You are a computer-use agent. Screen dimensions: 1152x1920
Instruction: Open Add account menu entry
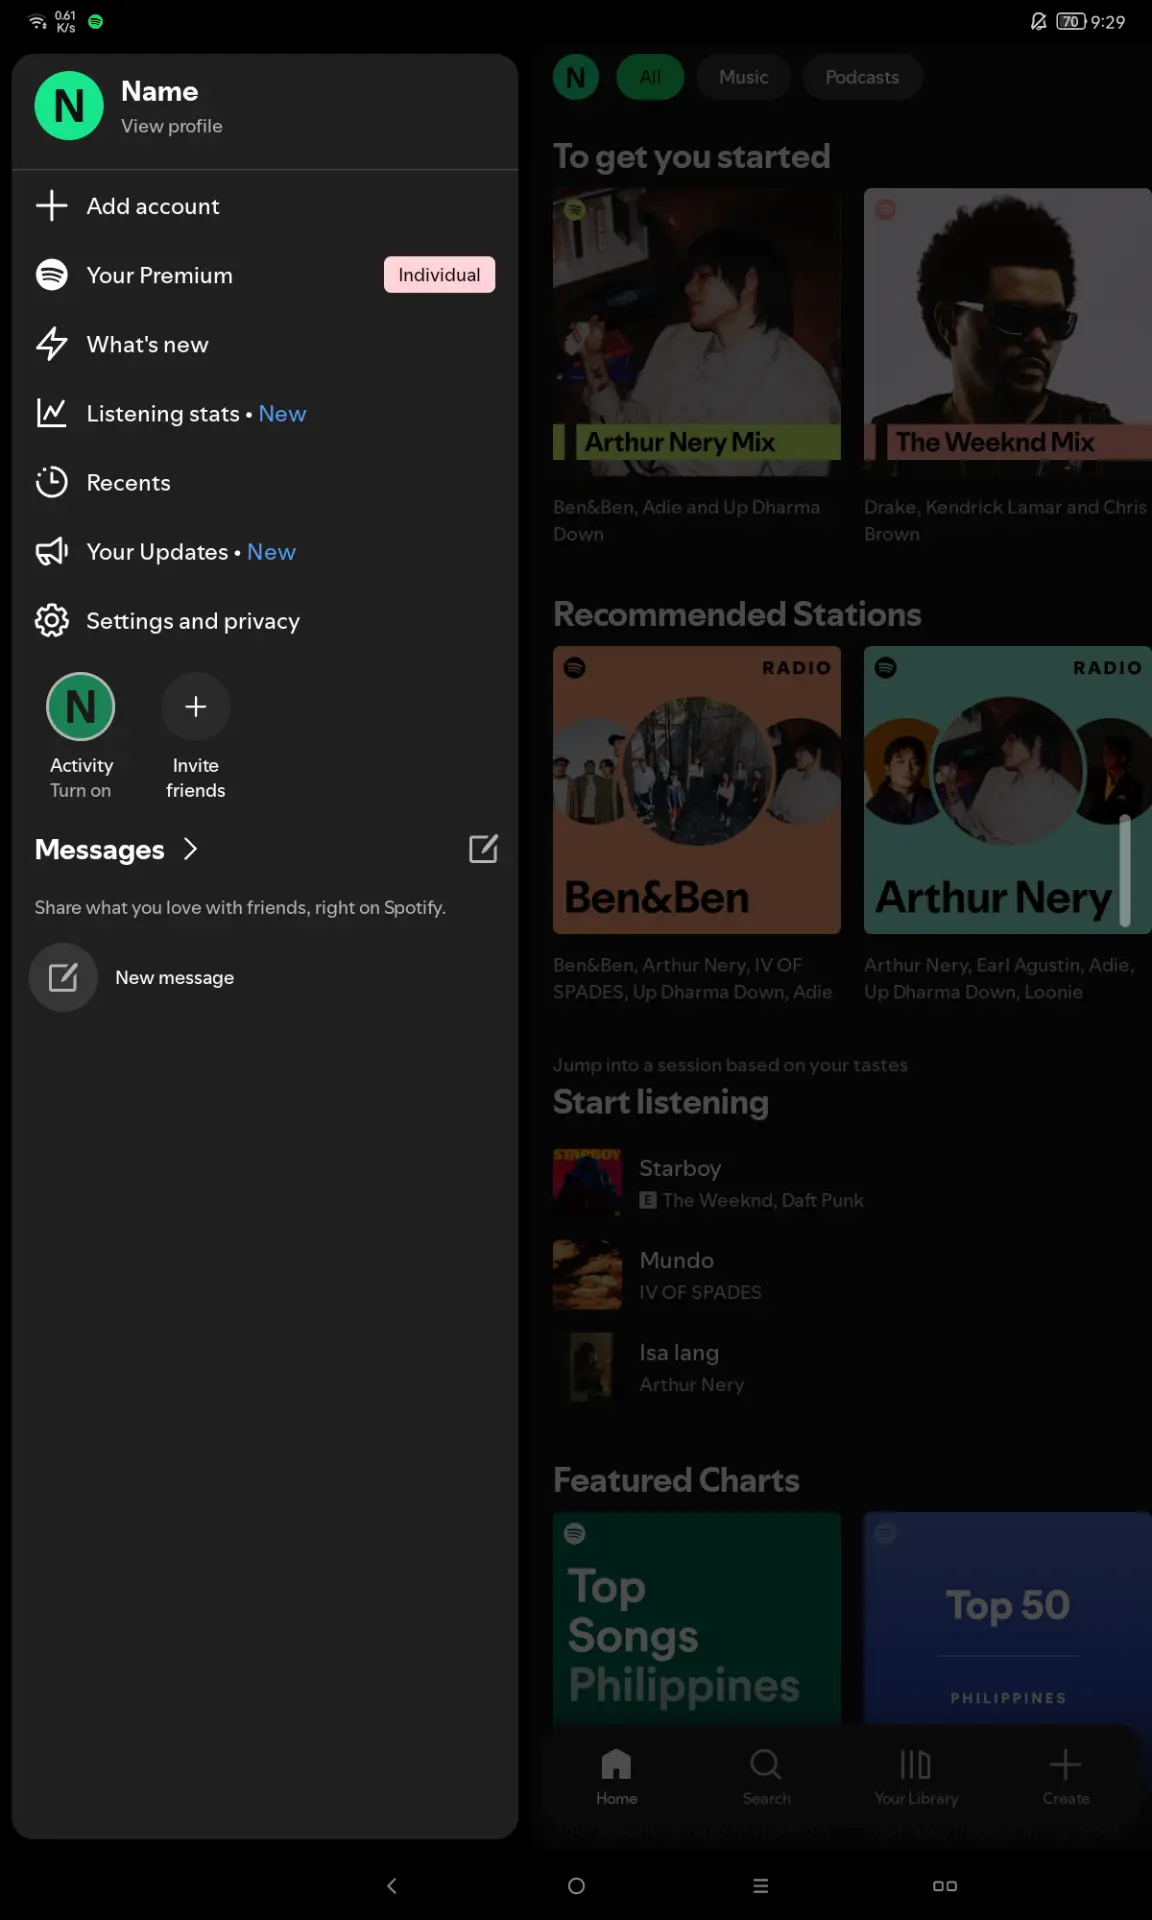265,206
